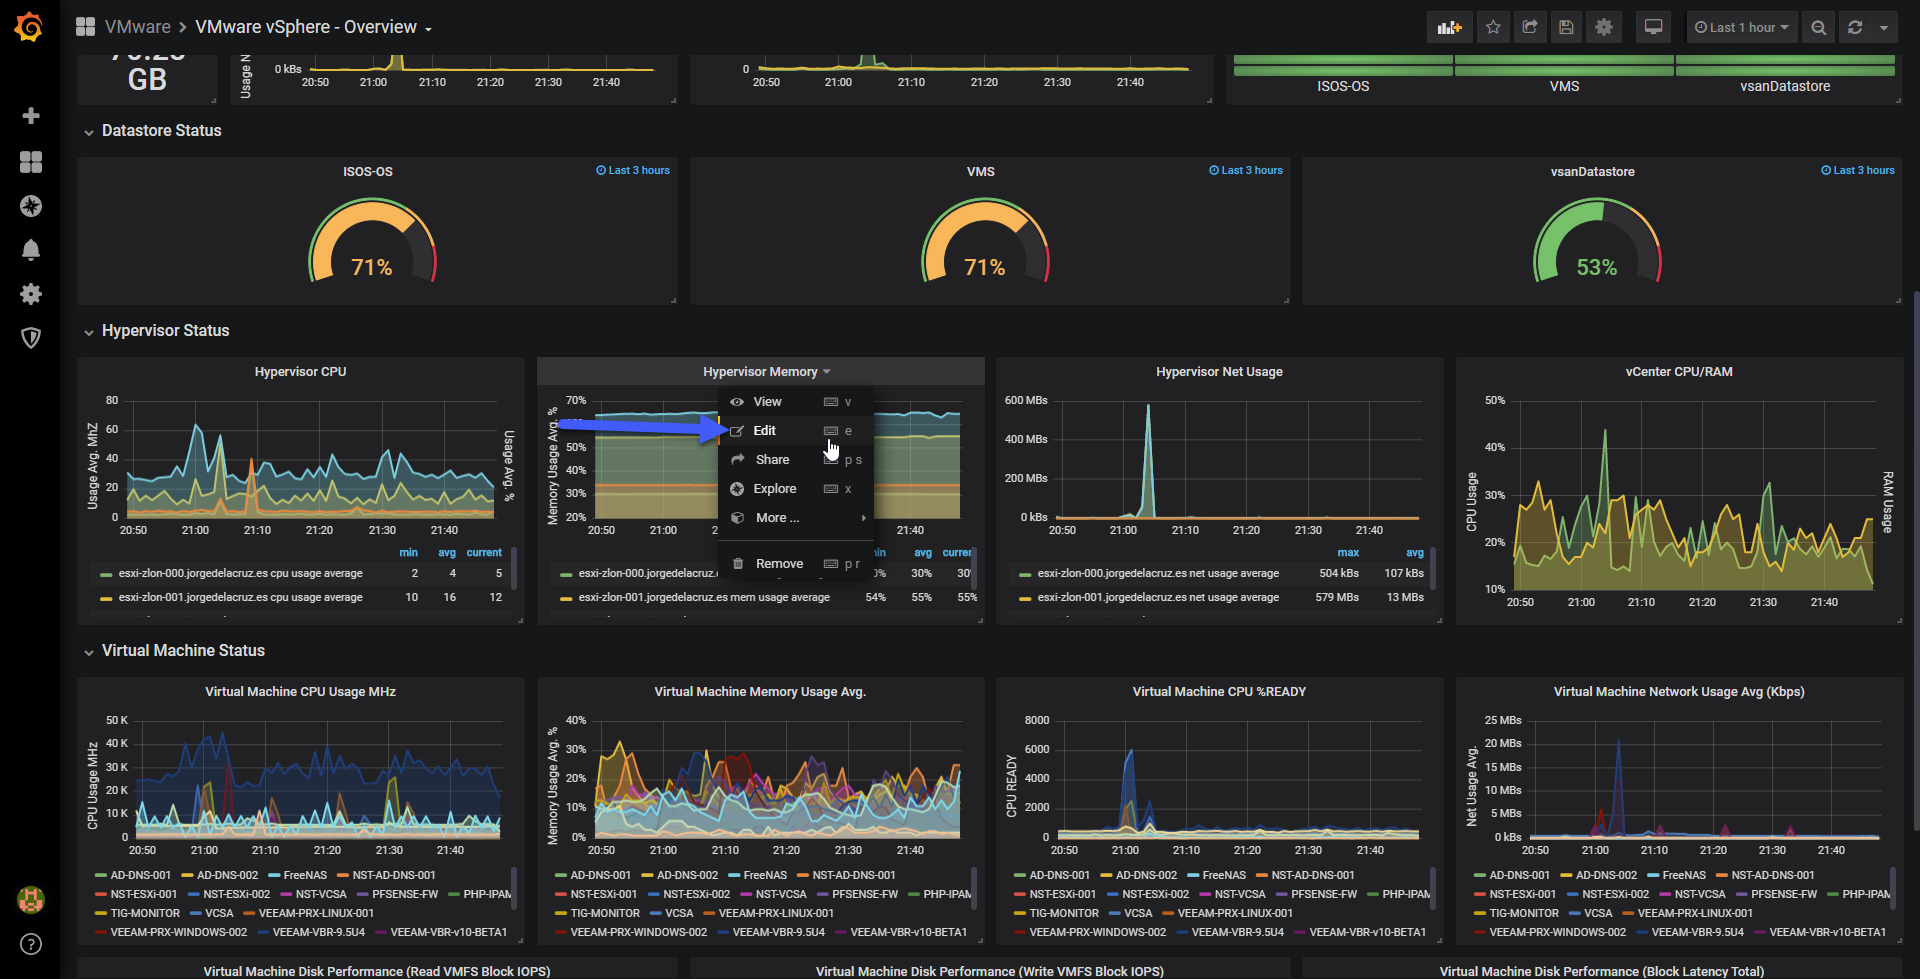Click the Add panel icon in toolbar
Viewport: 1920px width, 979px height.
(1449, 27)
